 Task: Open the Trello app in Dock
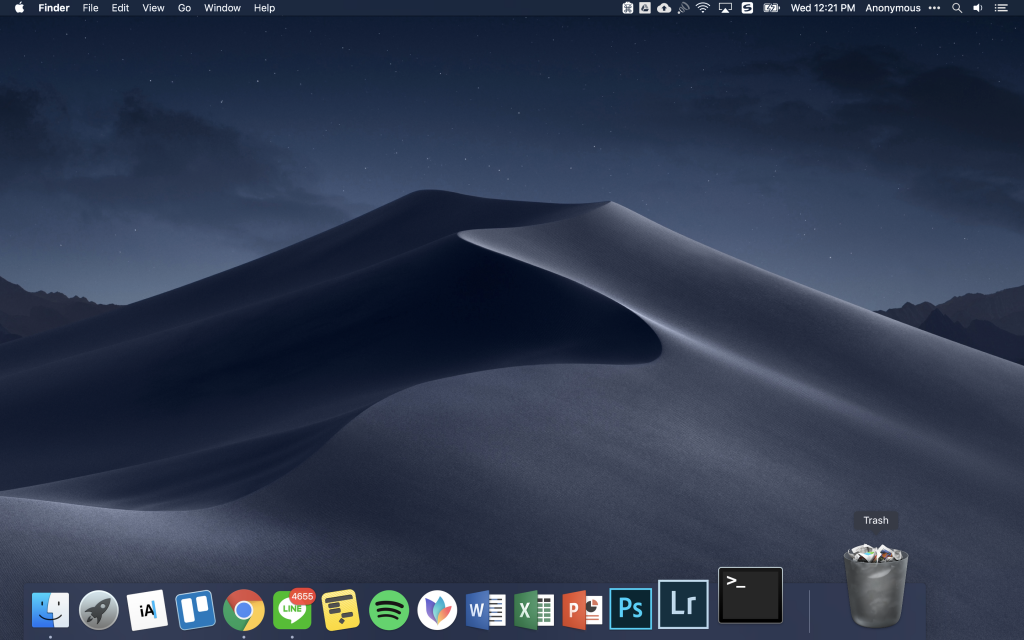(195, 610)
